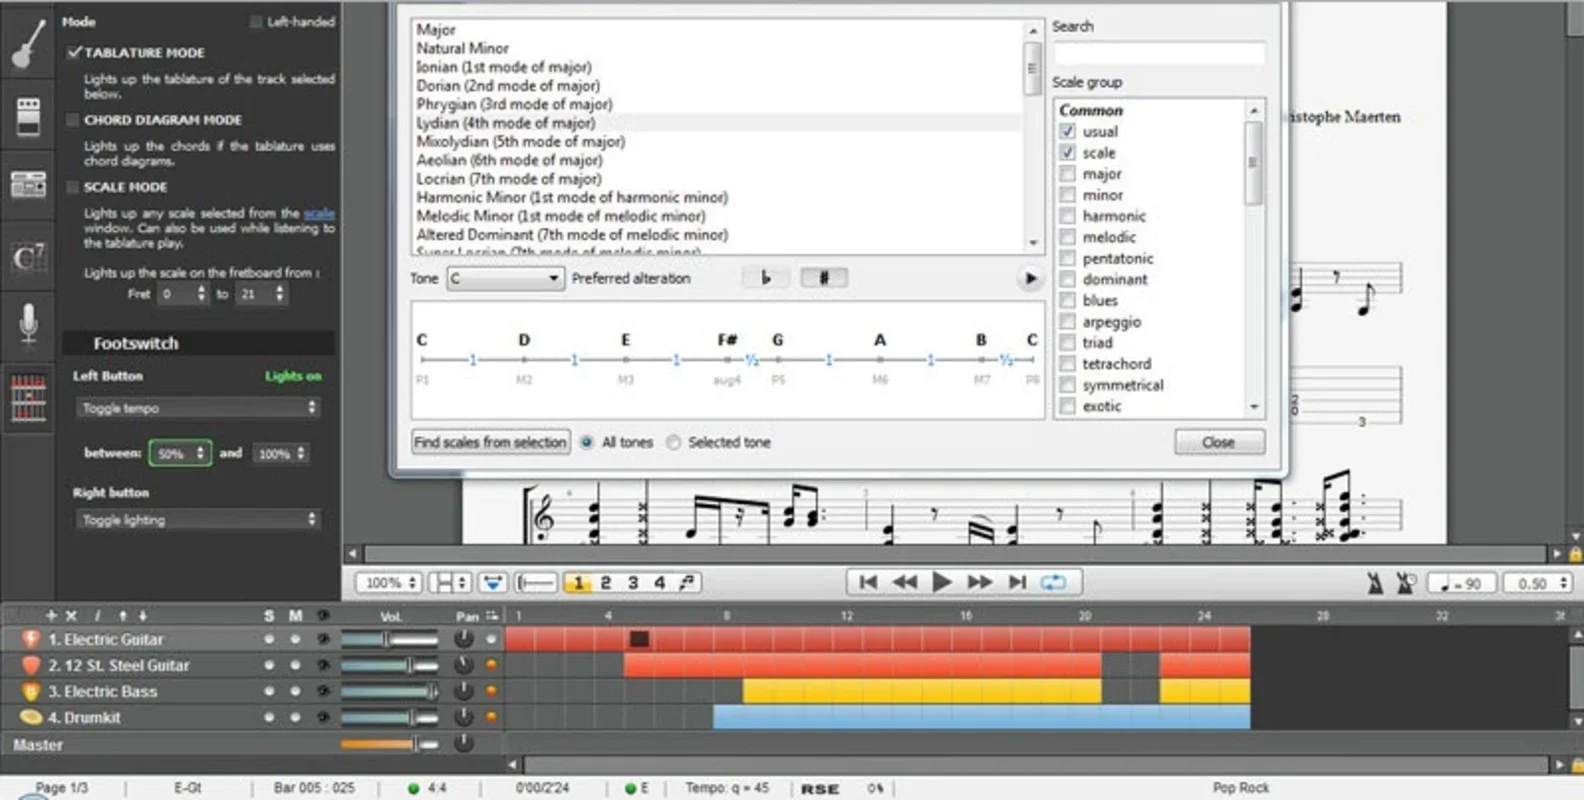Open the fretboard lighting panel icon
This screenshot has height=800, width=1584.
28,398
